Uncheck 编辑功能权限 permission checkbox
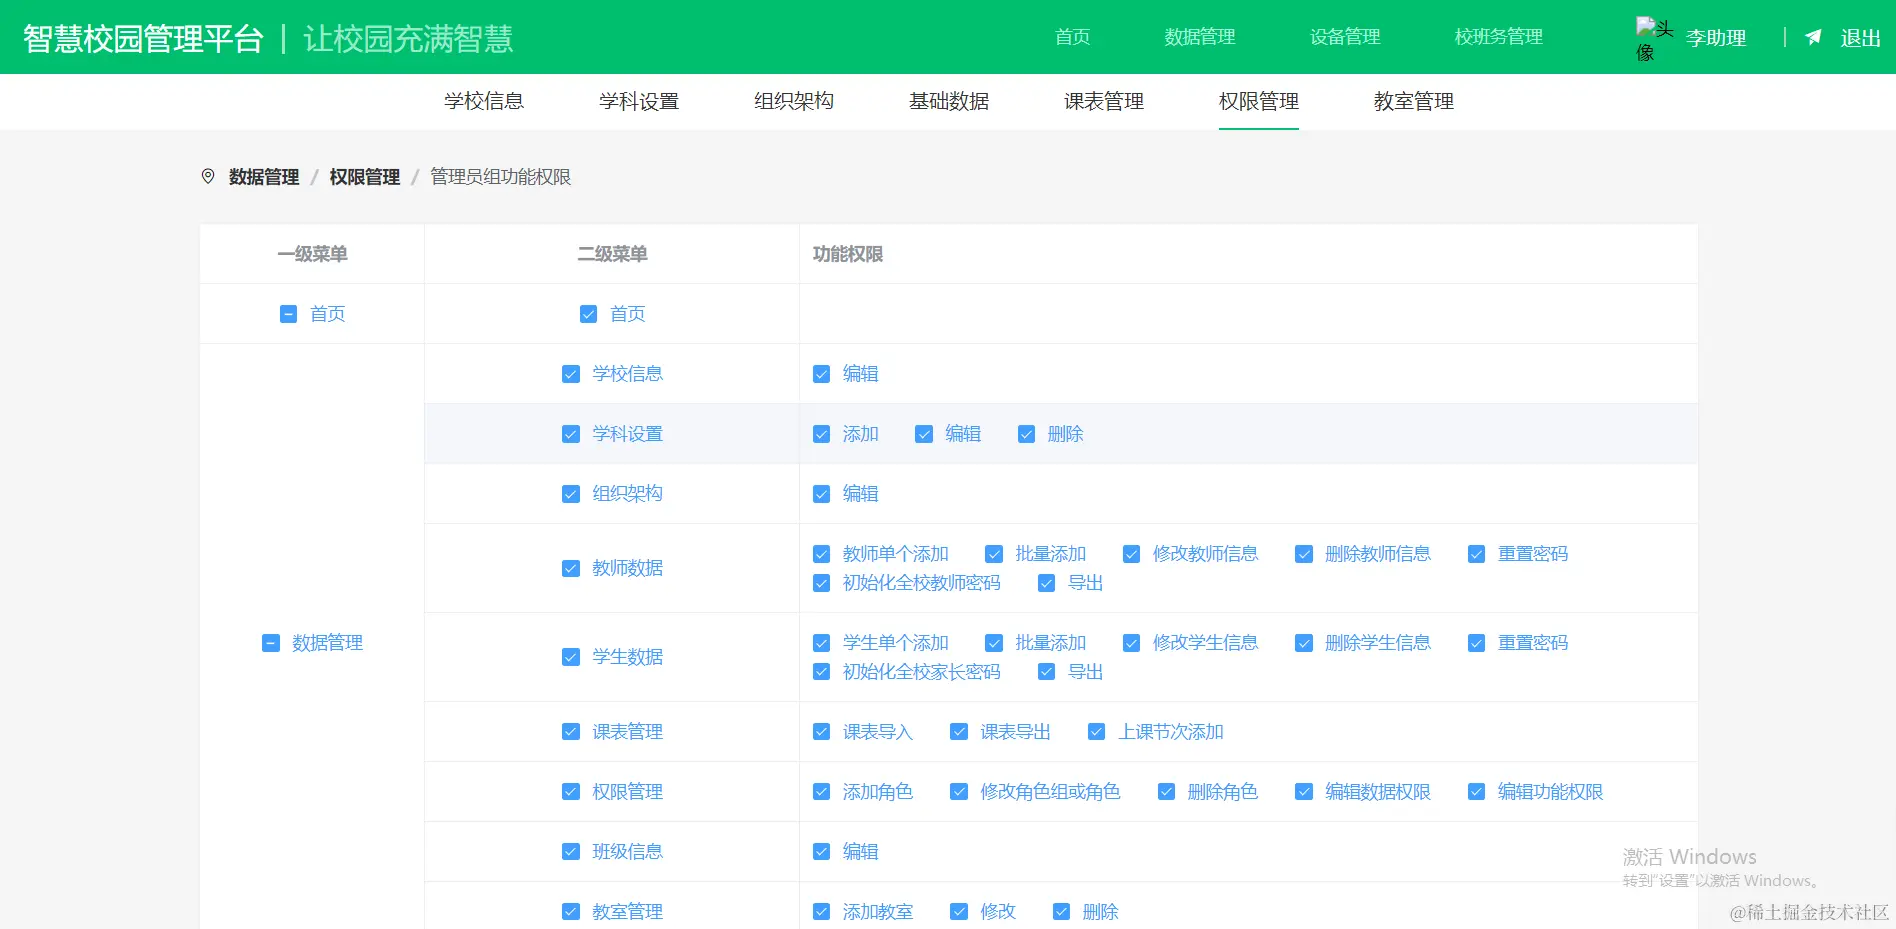Image resolution: width=1896 pixels, height=929 pixels. coord(1476,792)
